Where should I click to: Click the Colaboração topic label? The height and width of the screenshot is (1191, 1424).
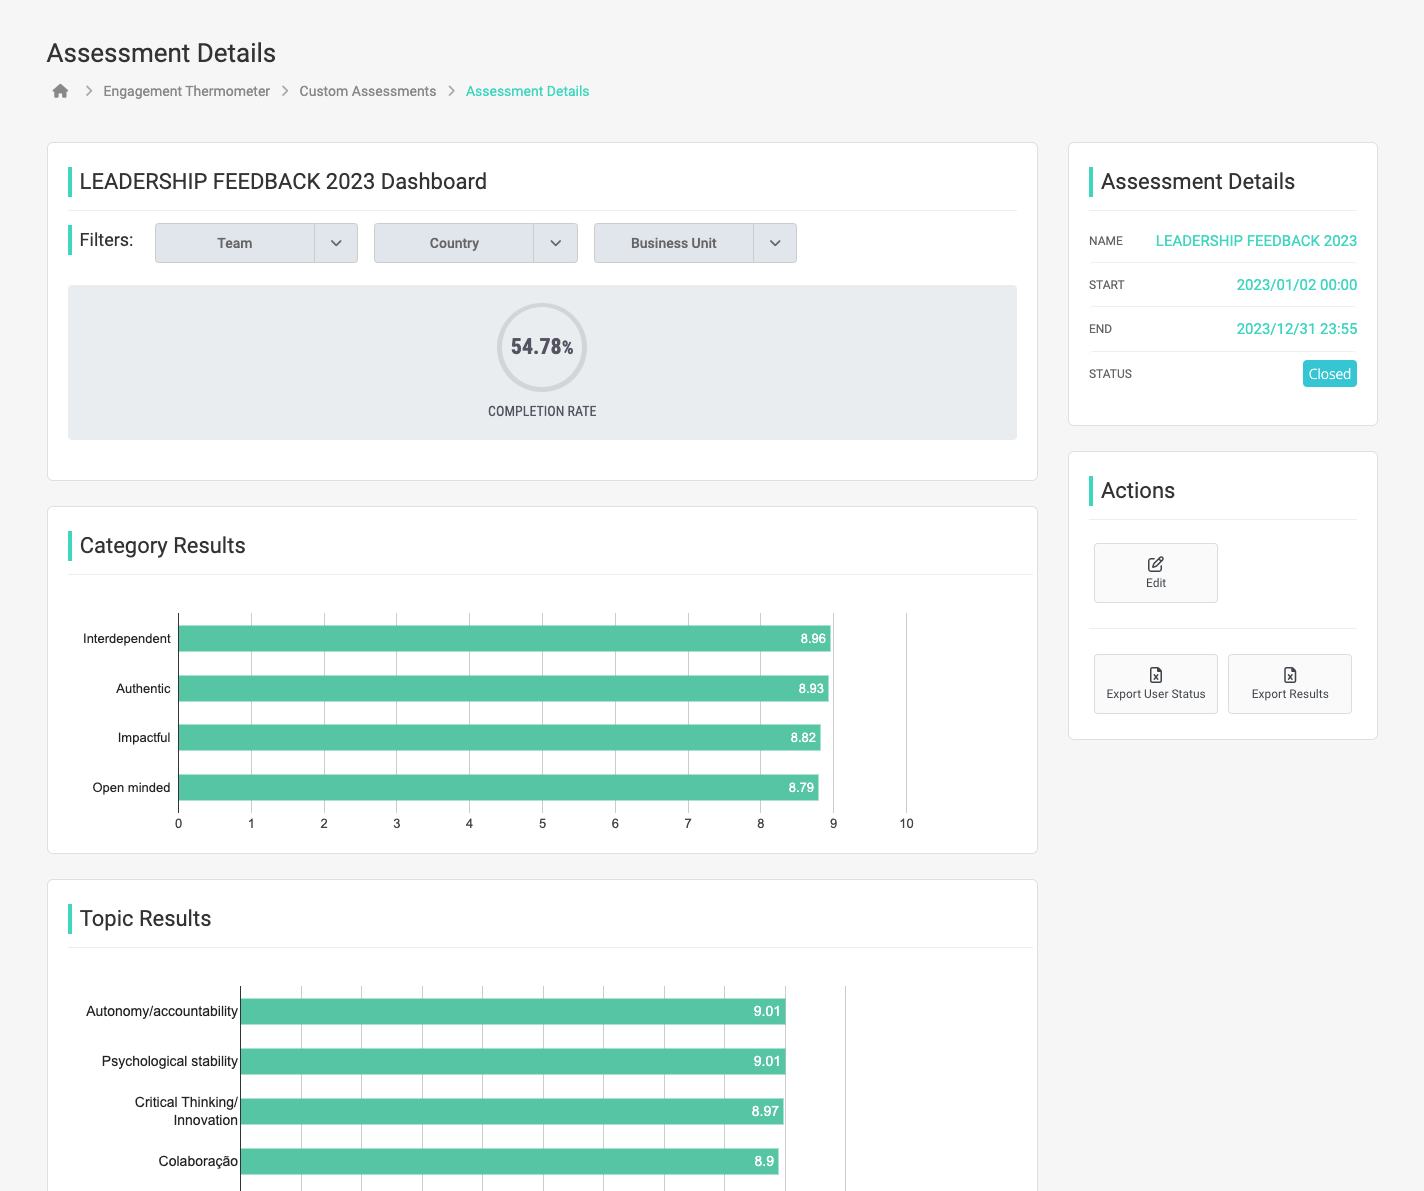click(x=198, y=1162)
